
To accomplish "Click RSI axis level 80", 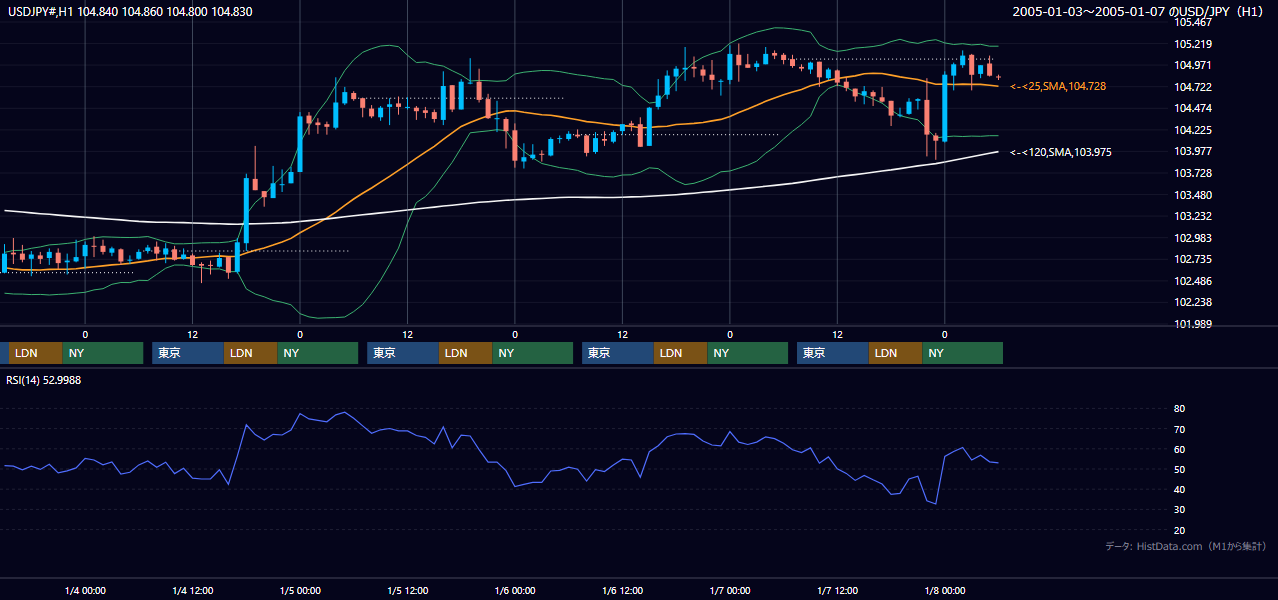I will point(1180,409).
